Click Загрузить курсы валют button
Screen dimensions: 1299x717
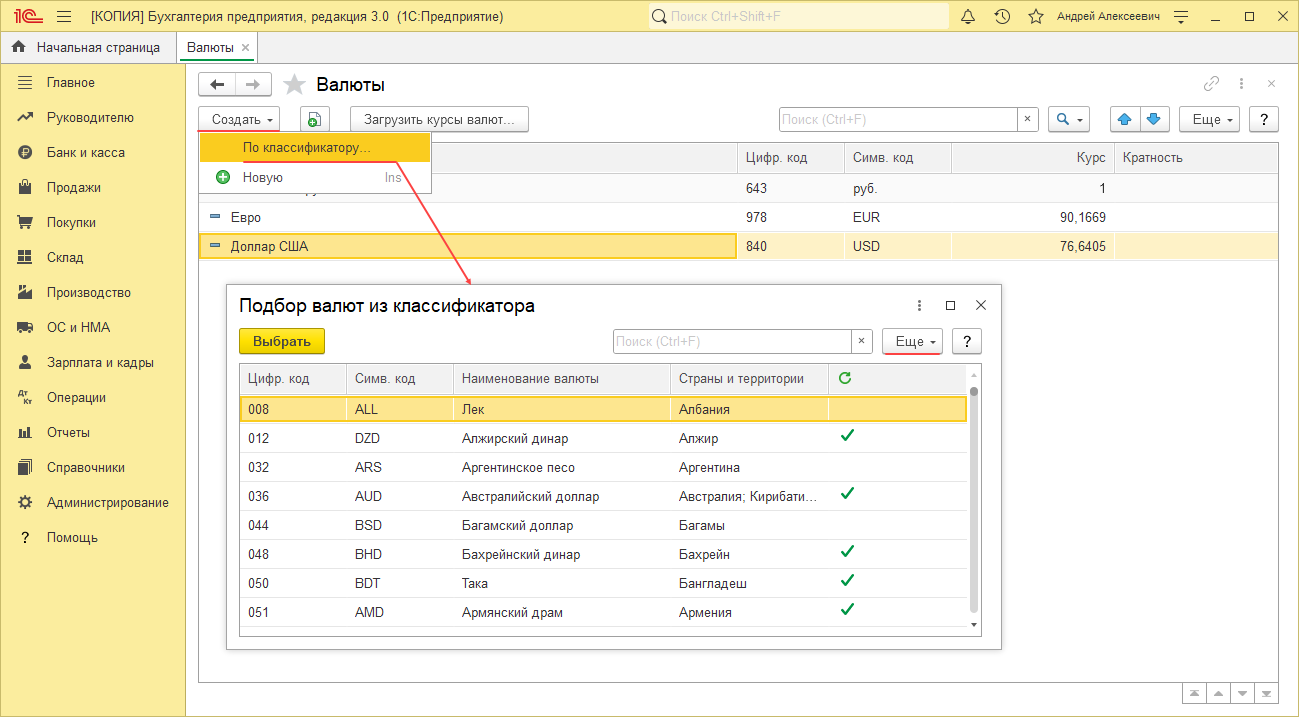439,119
